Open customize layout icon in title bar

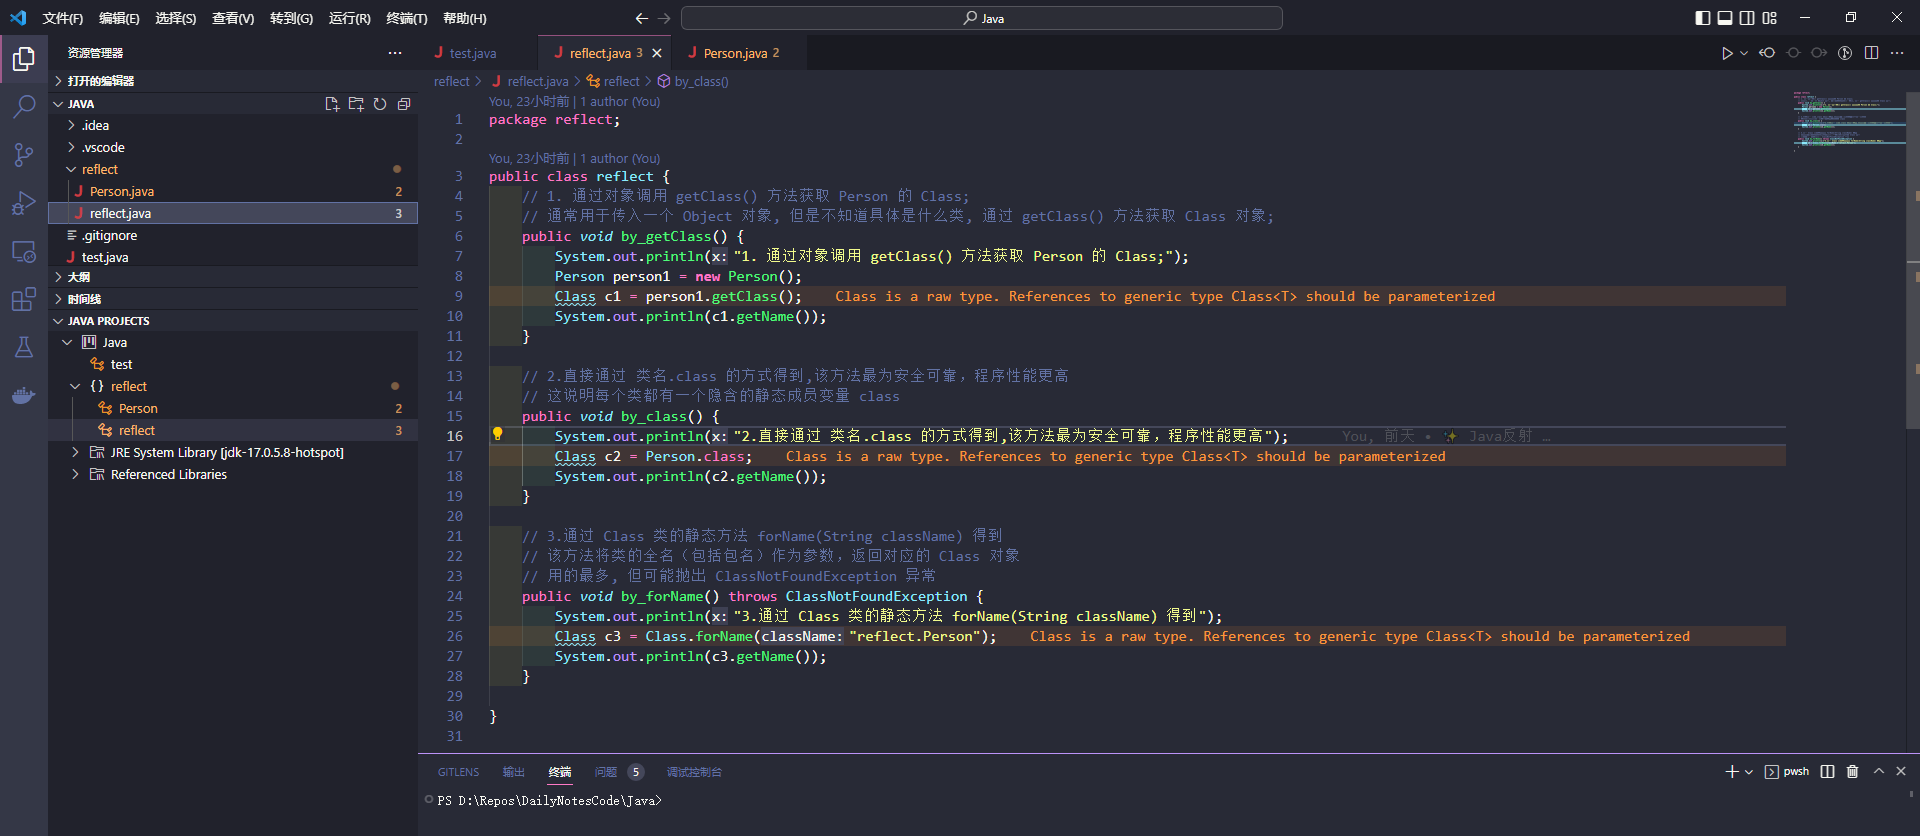(1770, 18)
